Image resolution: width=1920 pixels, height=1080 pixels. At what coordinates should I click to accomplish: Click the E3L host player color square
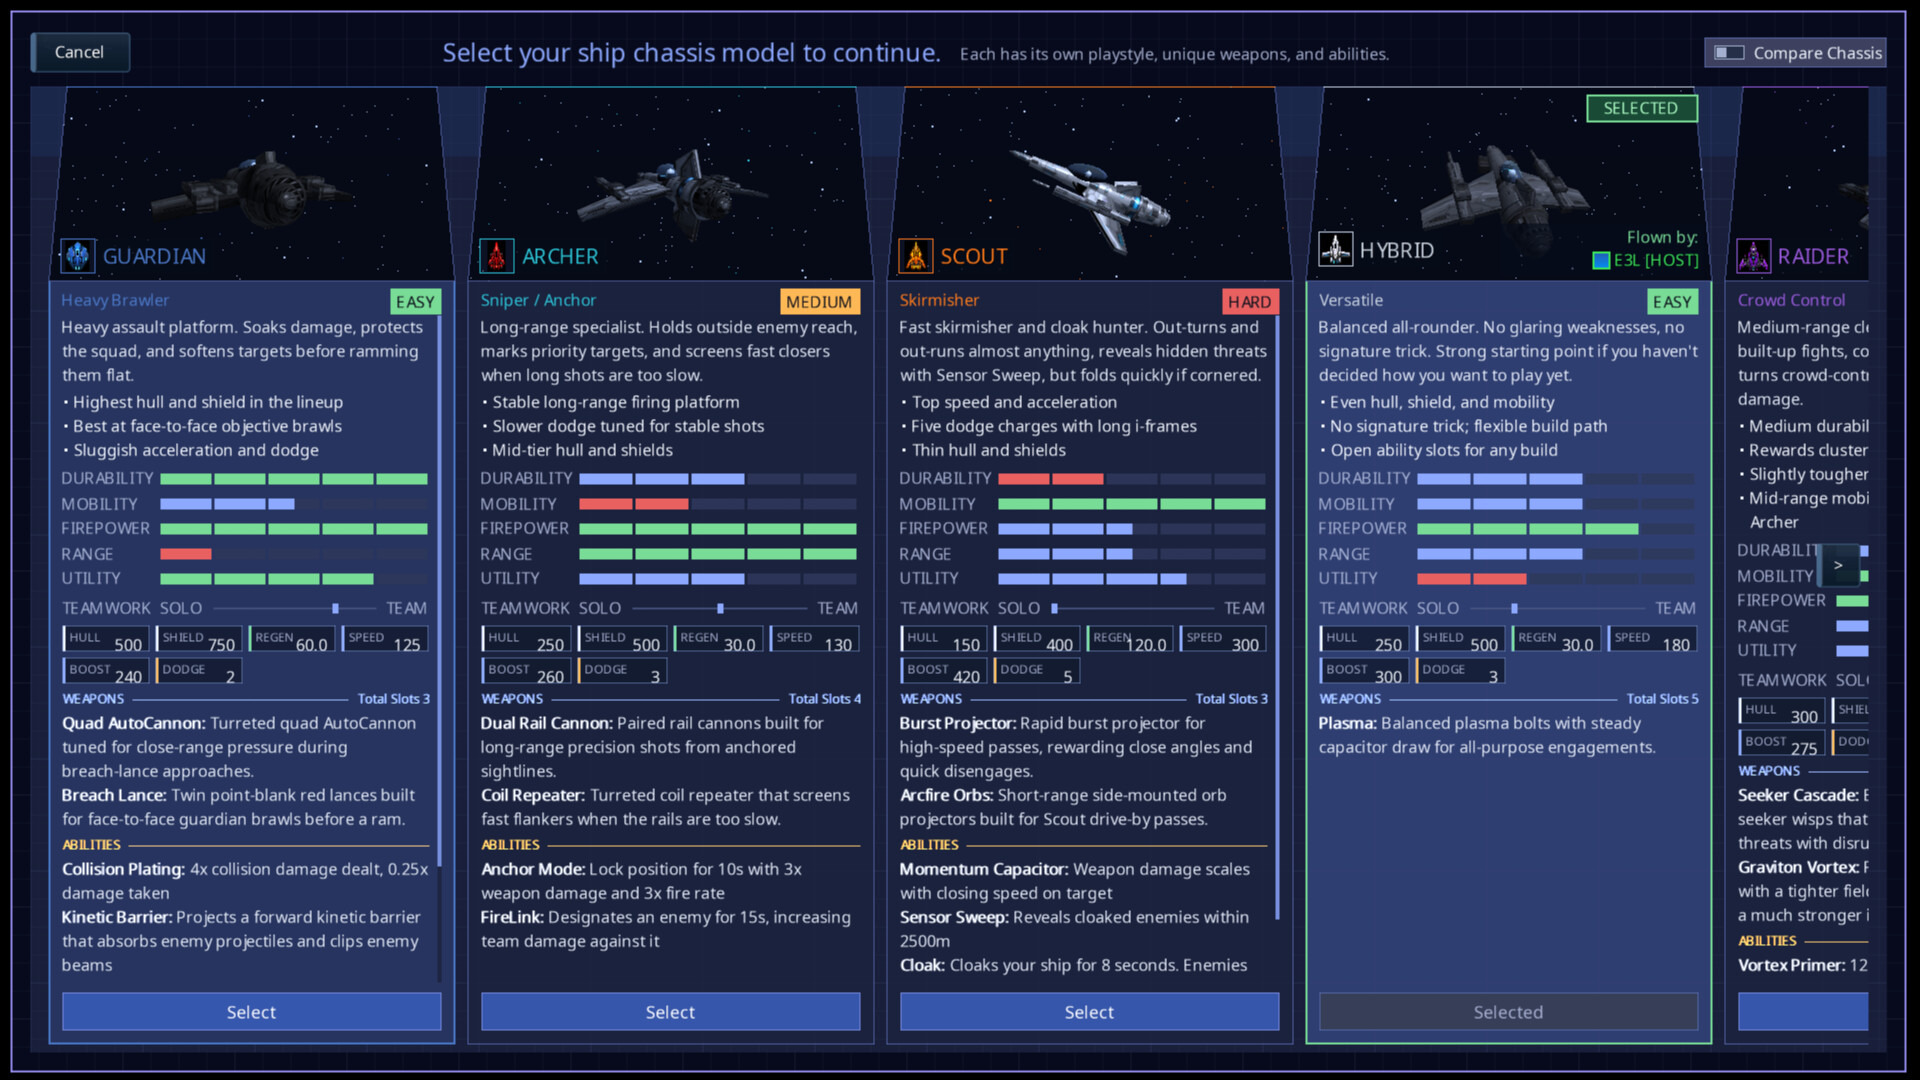(1601, 261)
